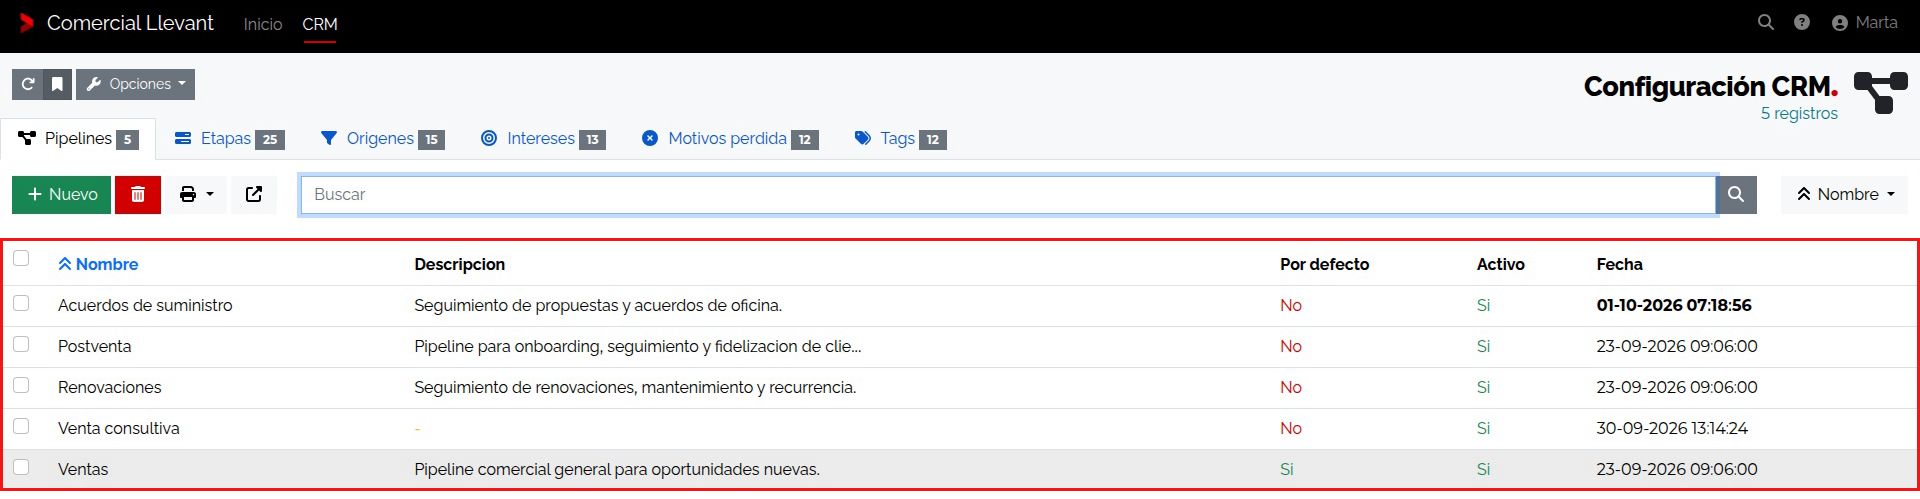This screenshot has width=1920, height=499.
Task: Check the Ventas row checkbox
Action: [x=21, y=467]
